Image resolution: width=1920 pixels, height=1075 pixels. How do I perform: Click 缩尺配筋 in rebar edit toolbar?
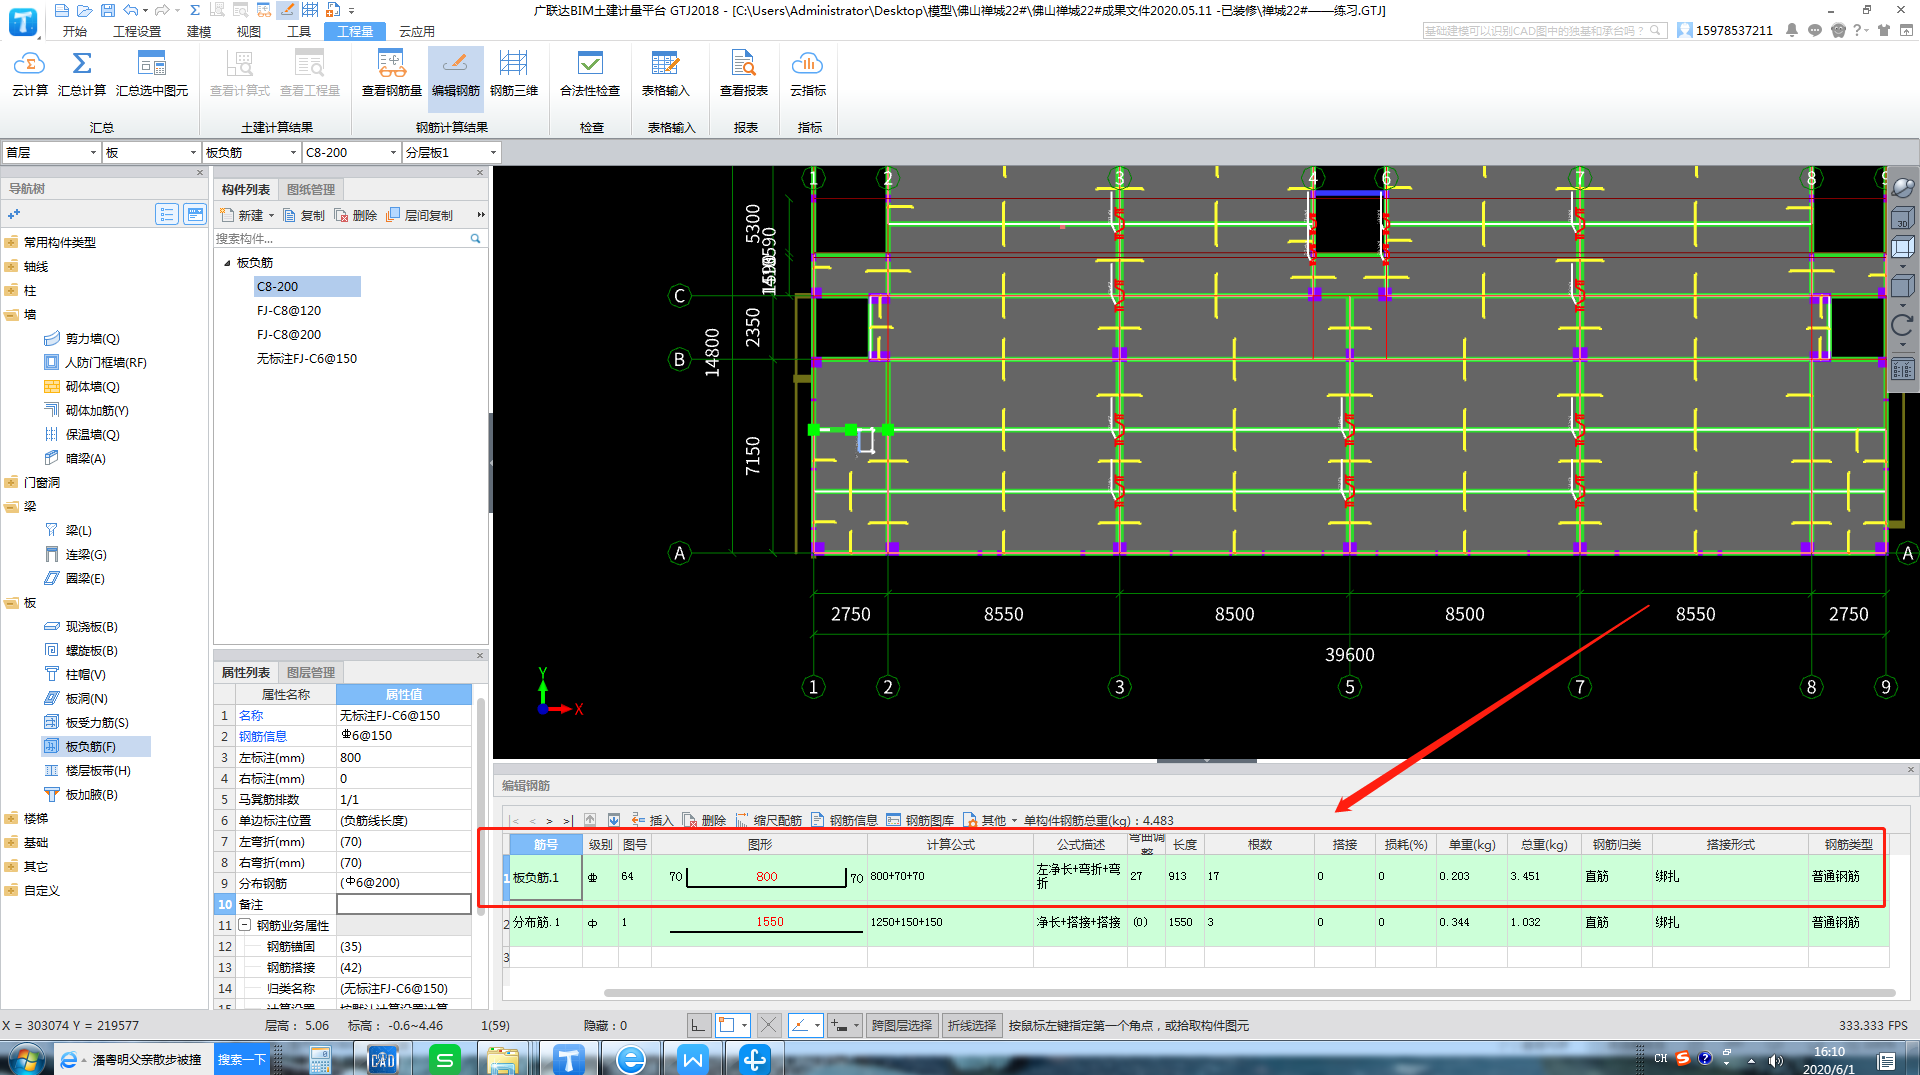tap(768, 820)
